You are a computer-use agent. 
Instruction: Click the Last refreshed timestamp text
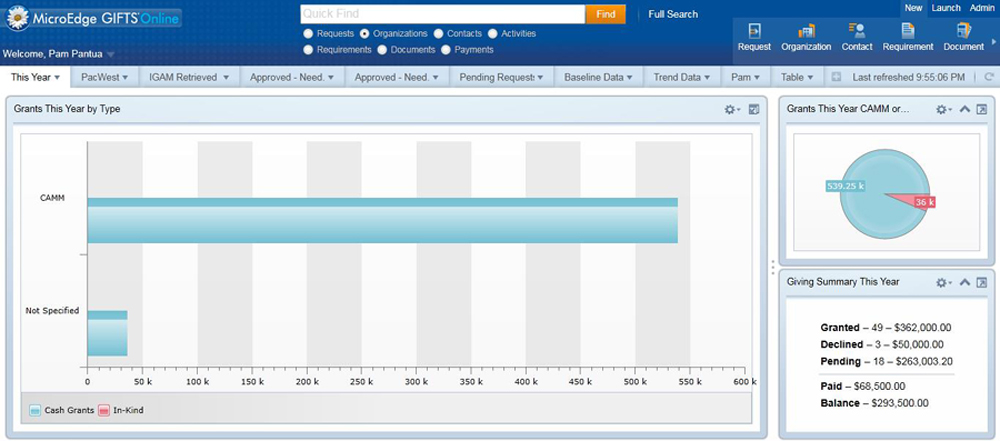[908, 77]
